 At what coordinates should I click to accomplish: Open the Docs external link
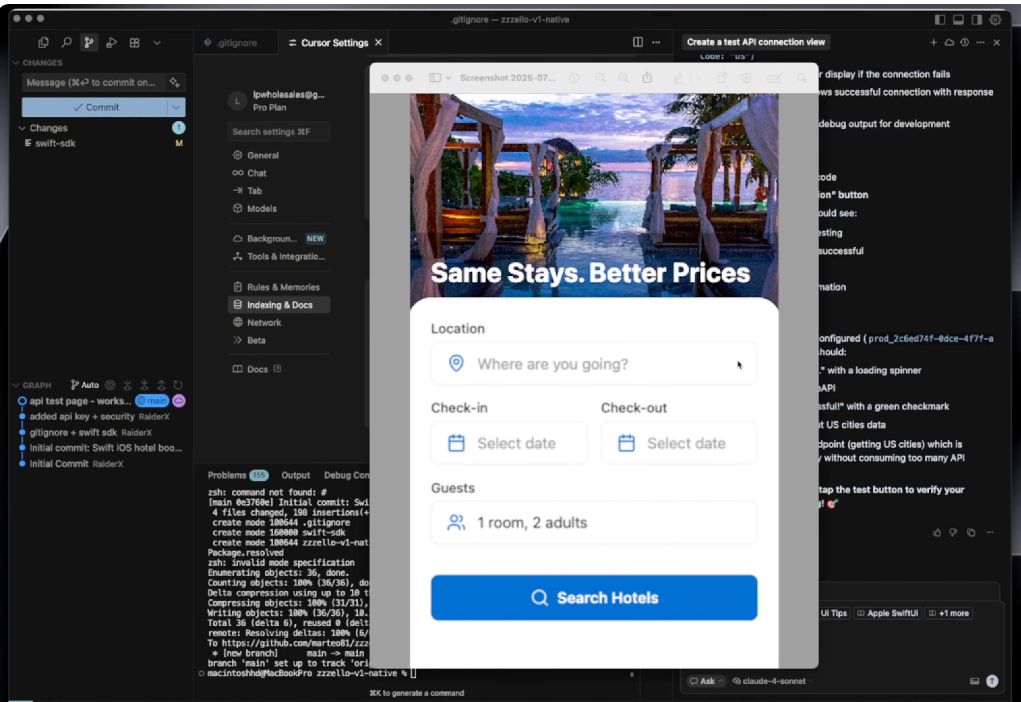pos(257,369)
